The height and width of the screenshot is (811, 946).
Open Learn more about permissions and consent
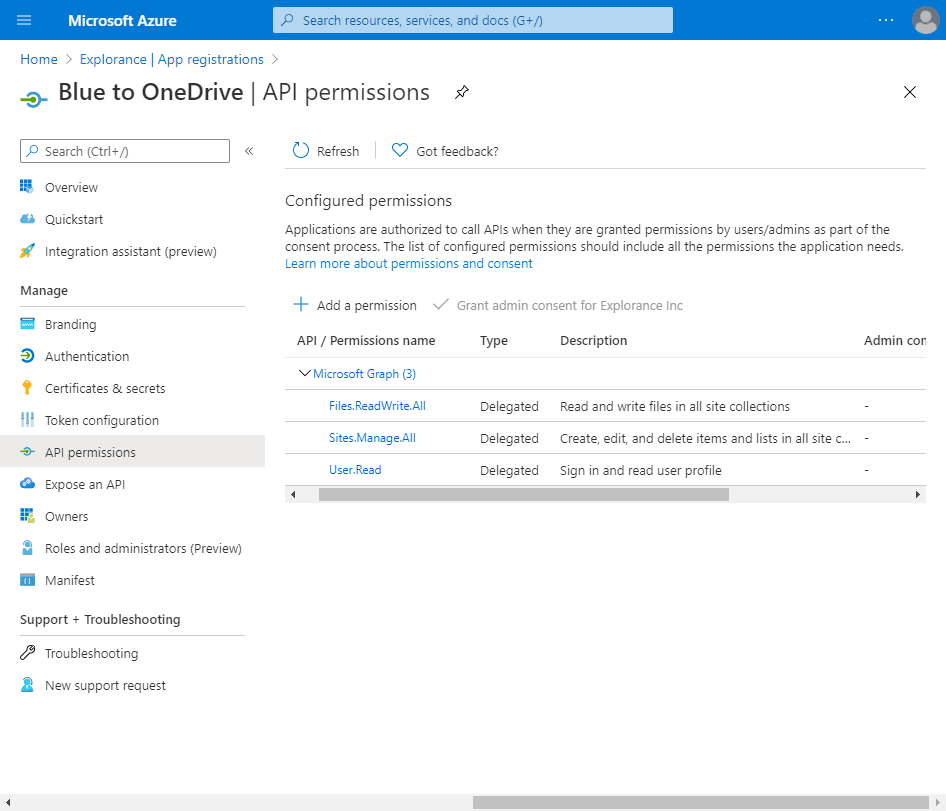[408, 263]
